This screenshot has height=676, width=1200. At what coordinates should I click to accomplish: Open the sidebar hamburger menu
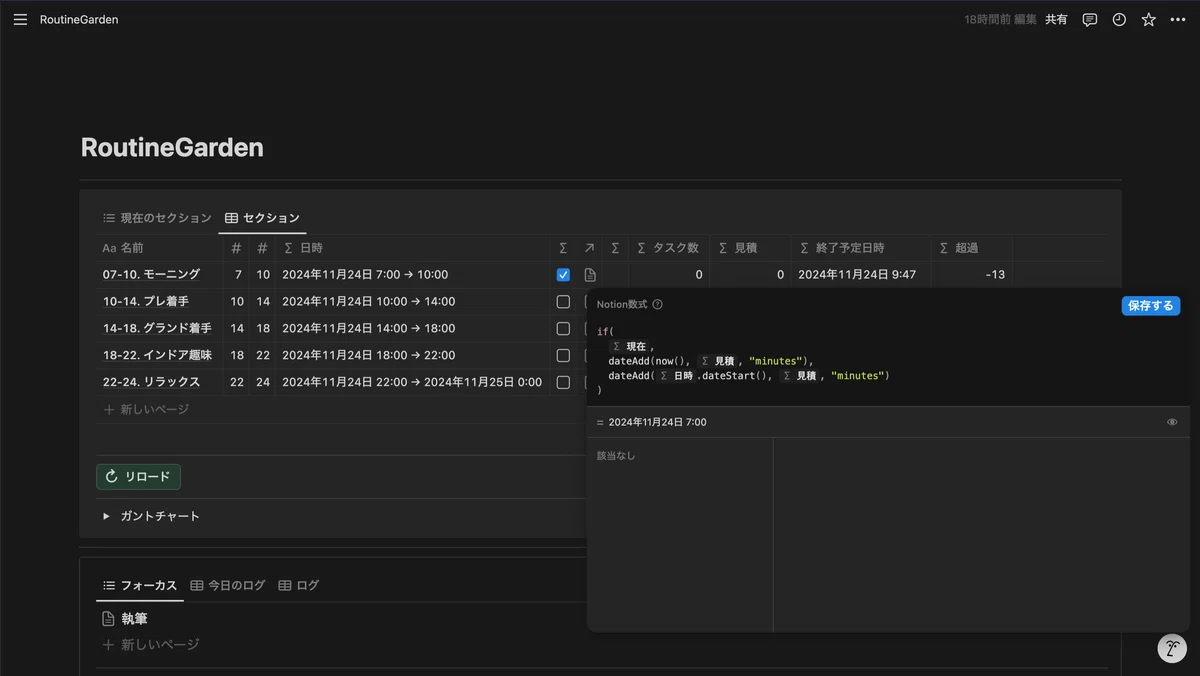[x=20, y=19]
